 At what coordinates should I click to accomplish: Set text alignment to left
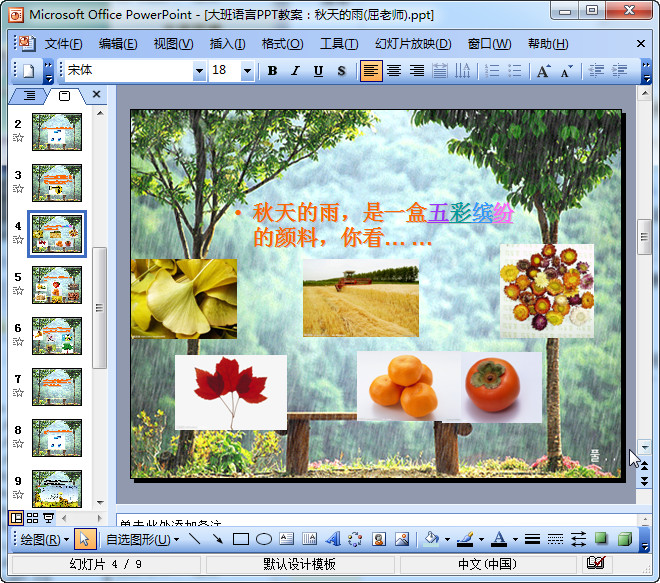tap(371, 70)
